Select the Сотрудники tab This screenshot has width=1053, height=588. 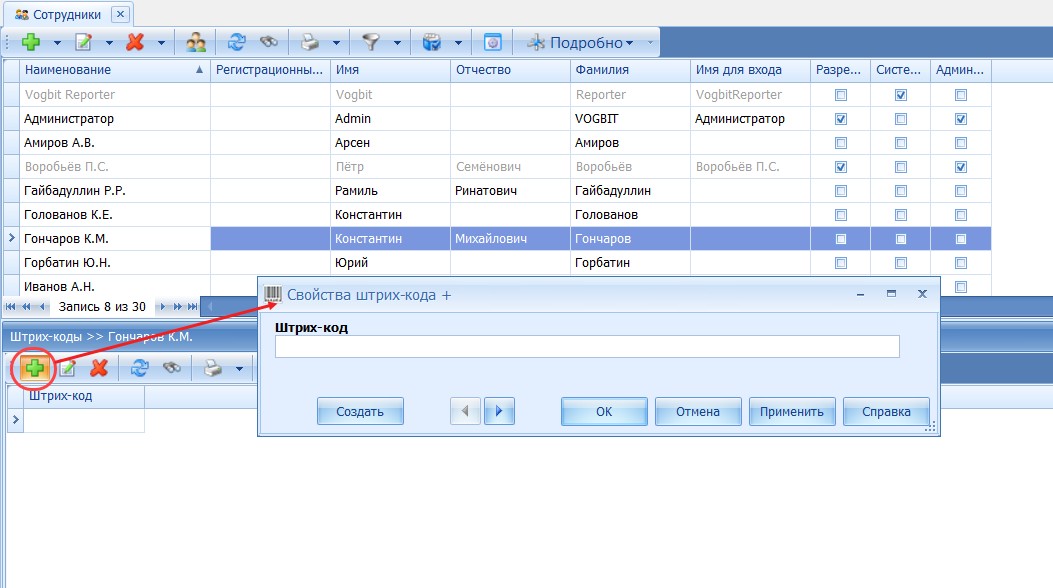click(x=59, y=14)
